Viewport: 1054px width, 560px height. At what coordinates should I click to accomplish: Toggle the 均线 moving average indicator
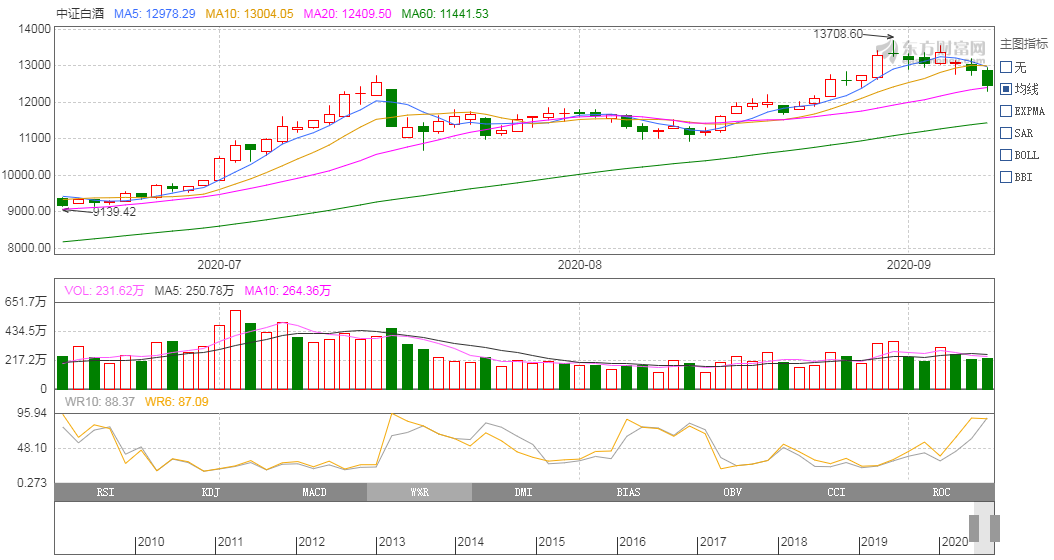tap(1006, 89)
